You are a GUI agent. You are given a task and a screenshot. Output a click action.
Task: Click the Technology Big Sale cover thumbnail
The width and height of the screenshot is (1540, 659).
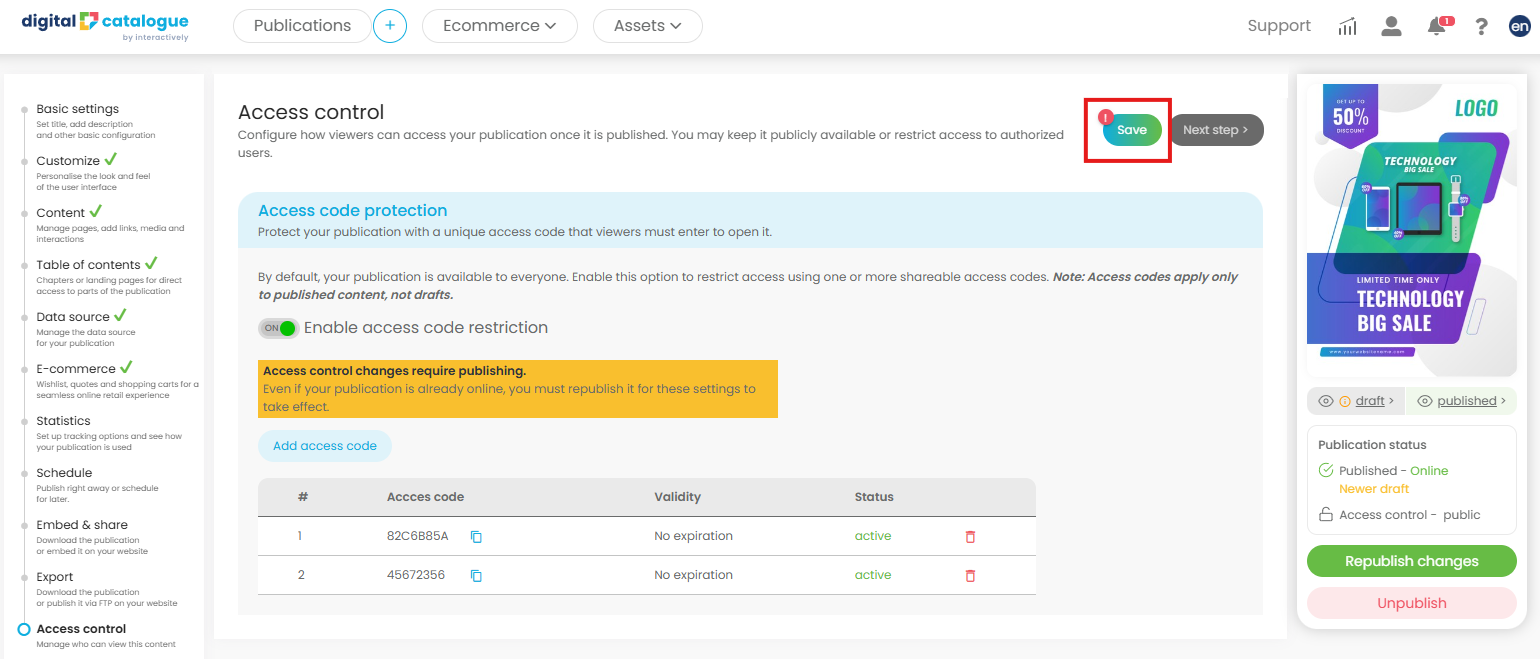tap(1411, 227)
